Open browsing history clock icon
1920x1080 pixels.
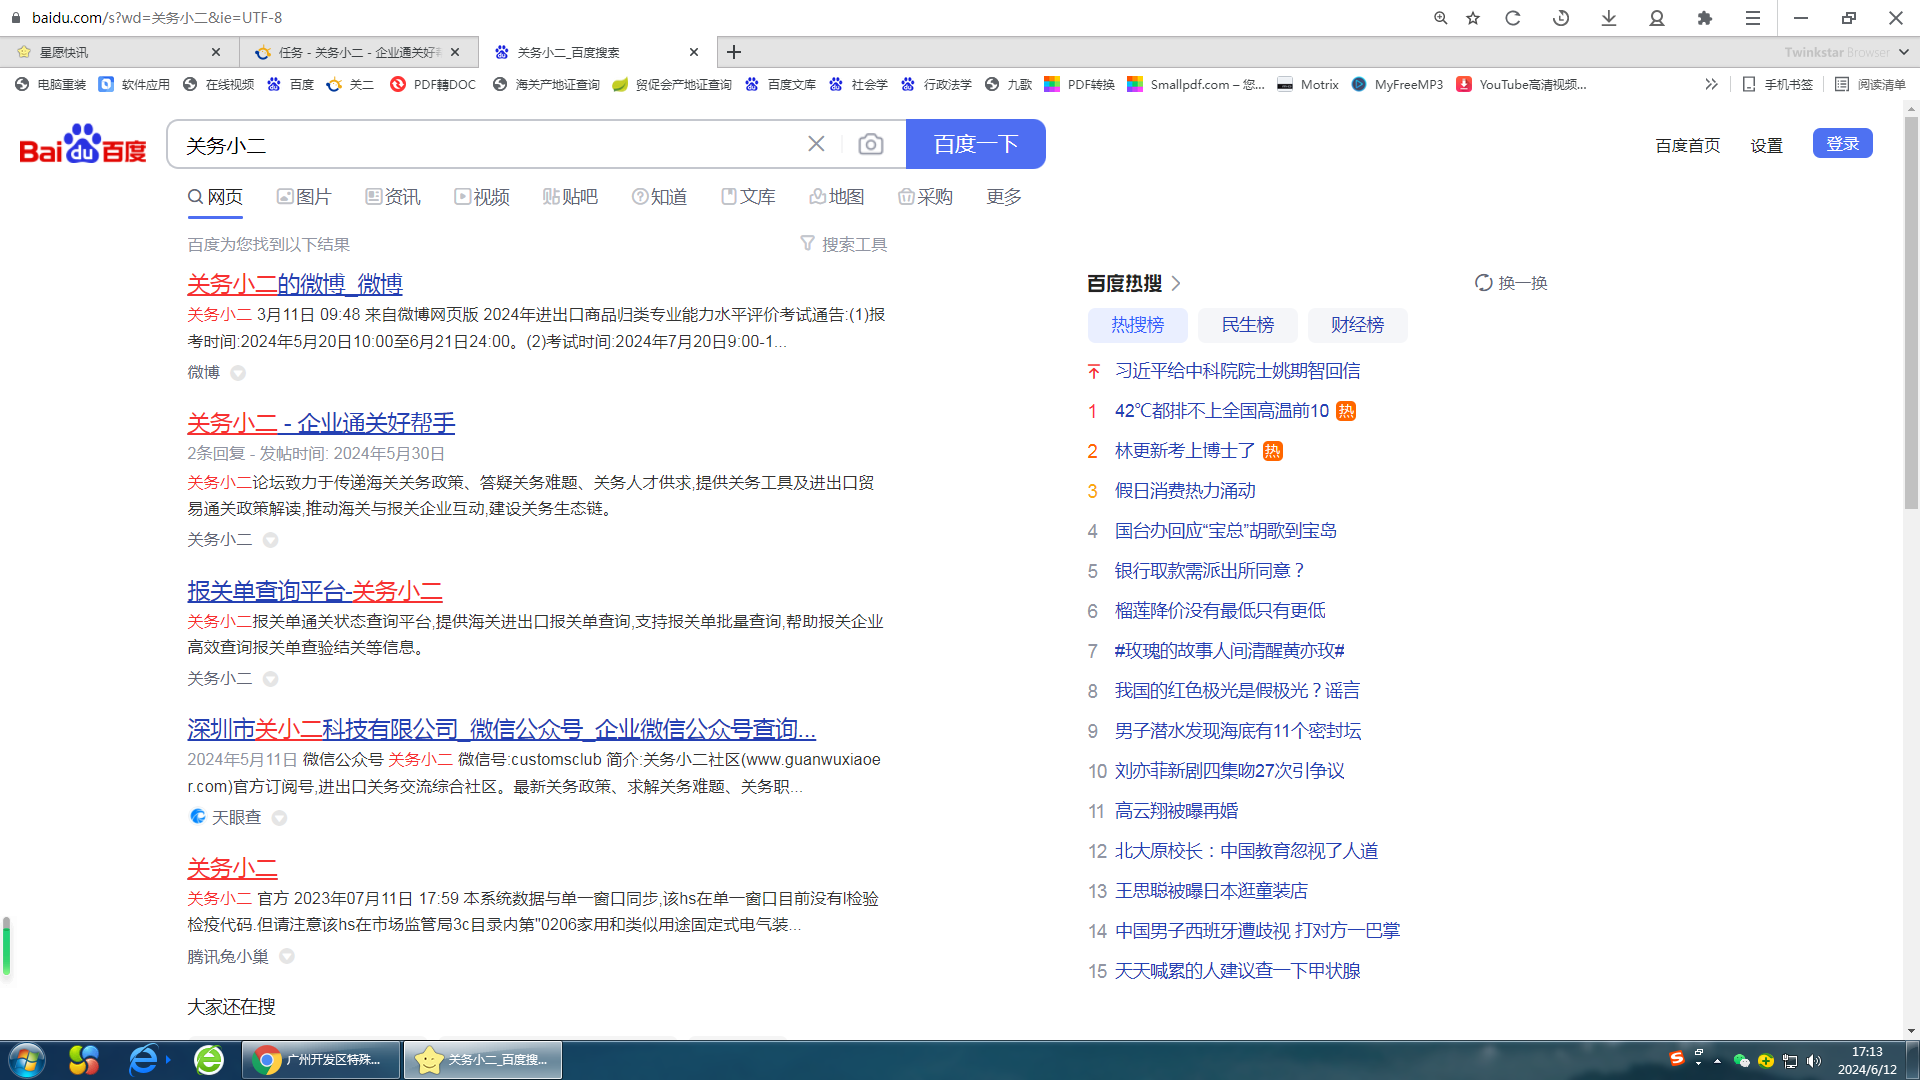pos(1561,18)
